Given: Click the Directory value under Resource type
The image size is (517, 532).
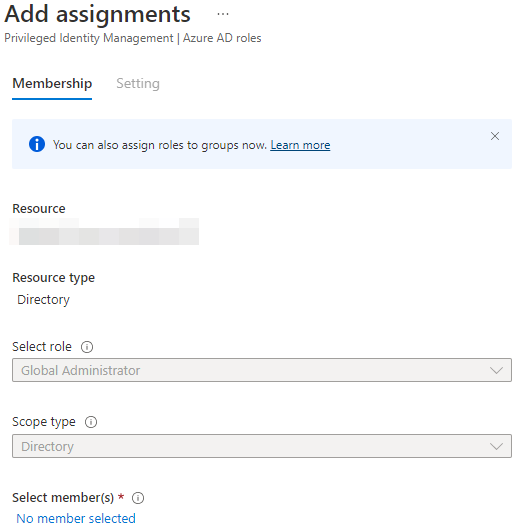Looking at the screenshot, I should pyautogui.click(x=43, y=300).
